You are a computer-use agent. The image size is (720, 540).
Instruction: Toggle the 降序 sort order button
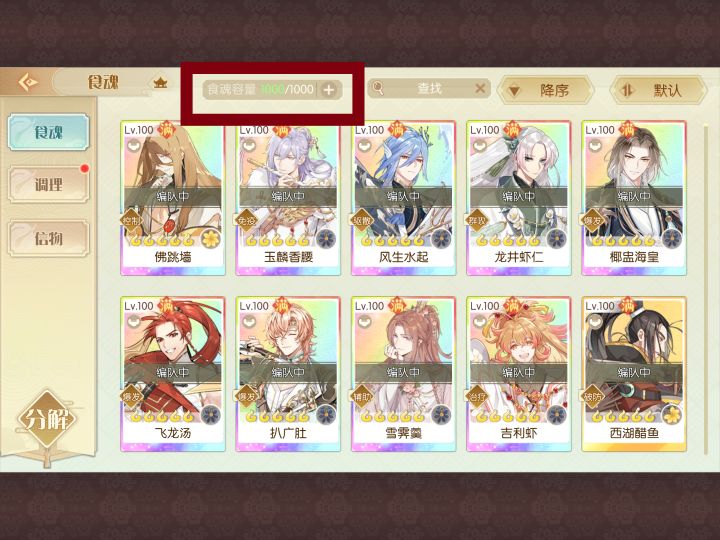tap(545, 90)
